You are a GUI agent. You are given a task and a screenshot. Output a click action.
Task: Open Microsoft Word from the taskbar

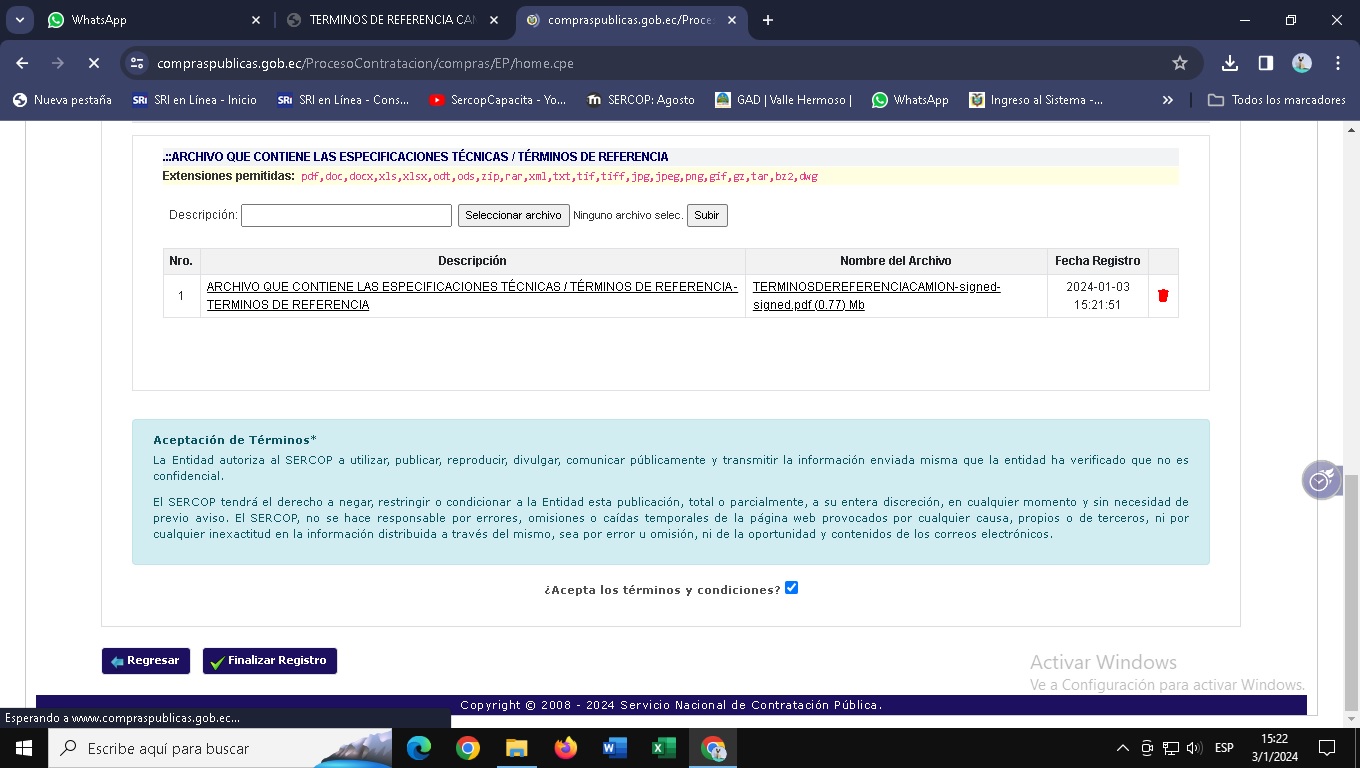point(614,748)
